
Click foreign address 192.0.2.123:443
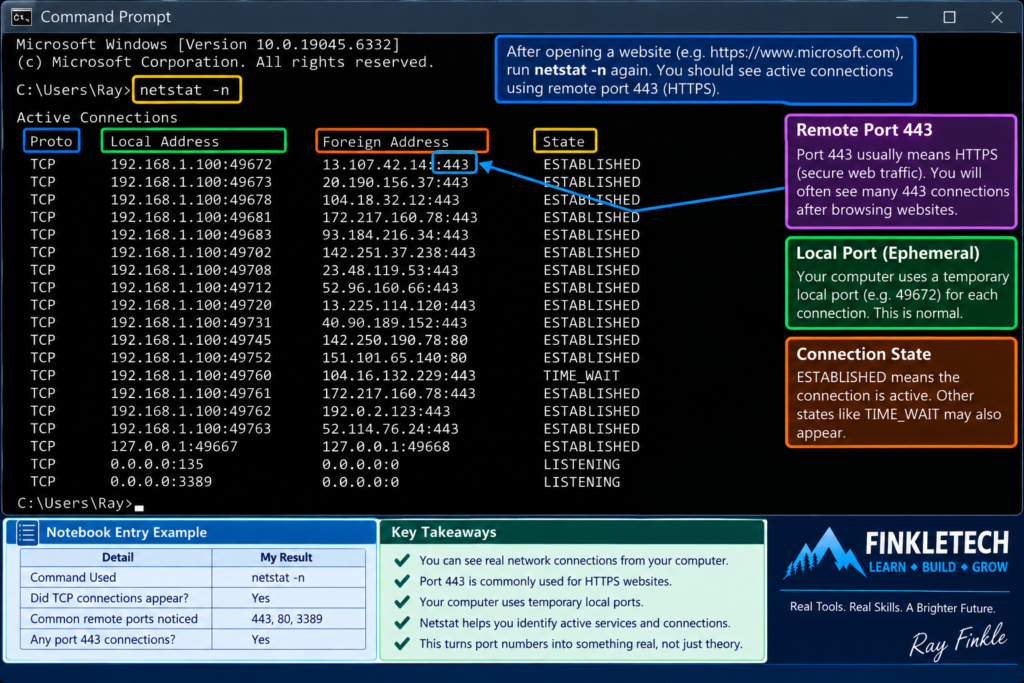(x=386, y=411)
